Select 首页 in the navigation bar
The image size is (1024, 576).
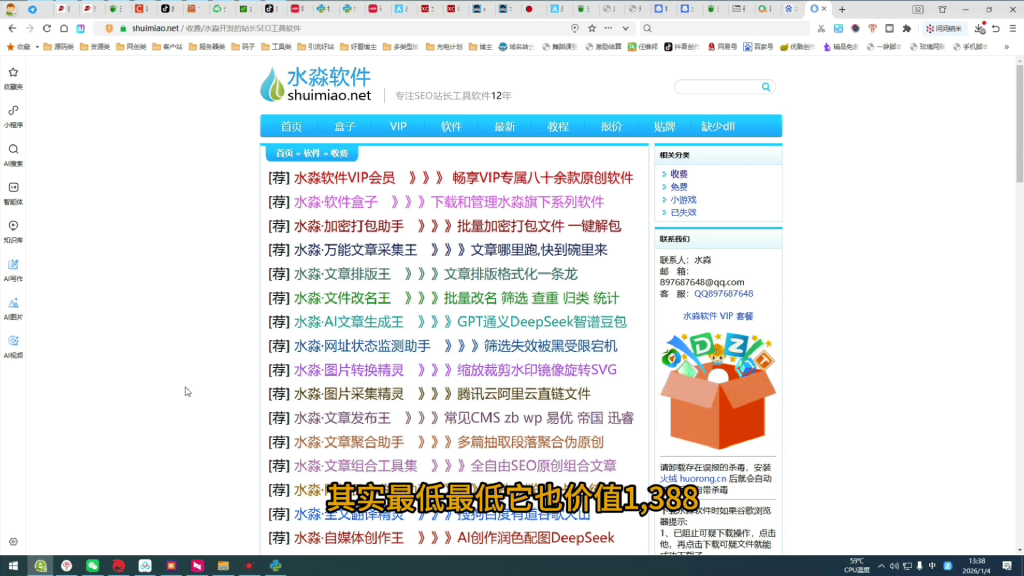tap(290, 126)
